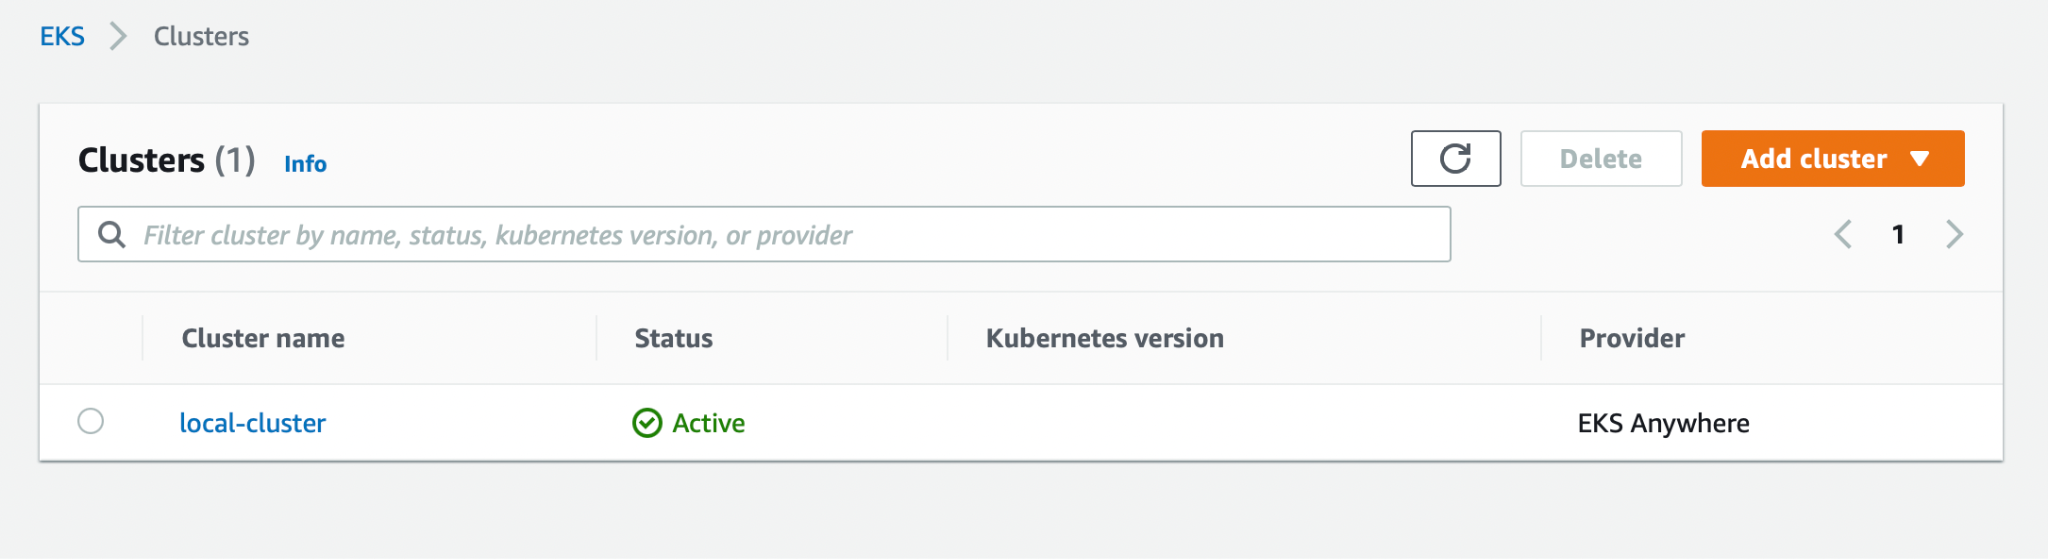Viewport: 2048px width, 559px height.
Task: Click the magnifying glass search icon
Action: [x=111, y=235]
